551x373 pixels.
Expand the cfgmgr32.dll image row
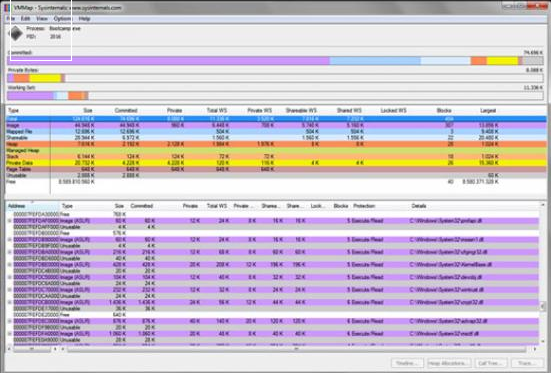10,252
